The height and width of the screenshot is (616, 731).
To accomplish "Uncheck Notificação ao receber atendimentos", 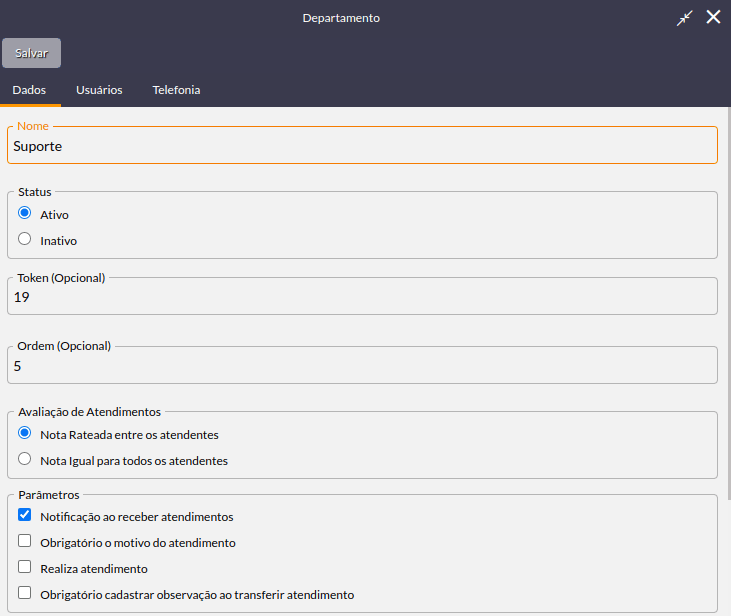I will click(25, 515).
